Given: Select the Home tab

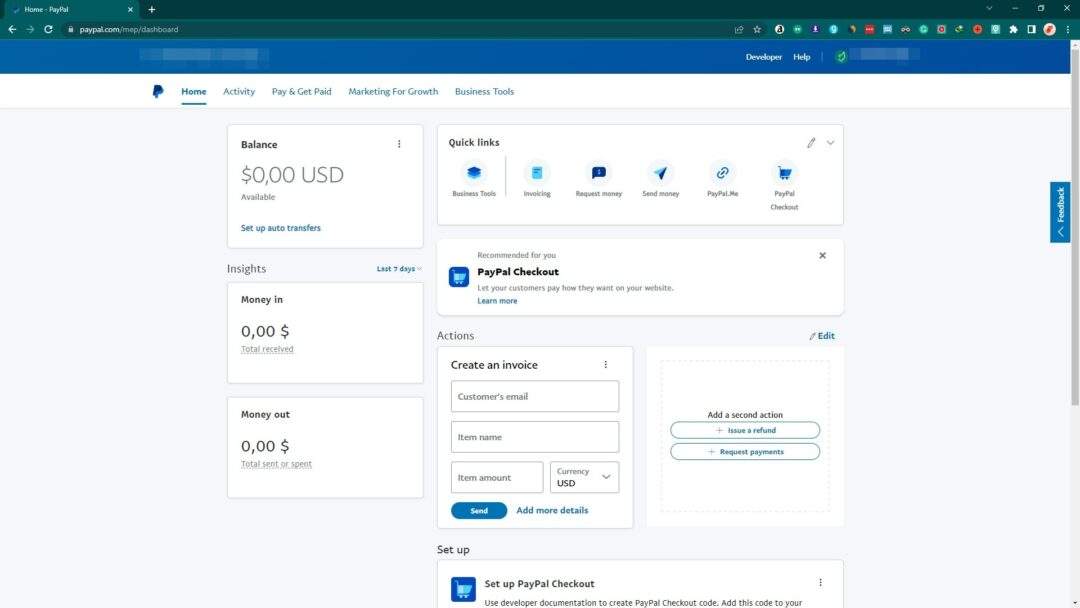Looking at the screenshot, I should coord(194,92).
